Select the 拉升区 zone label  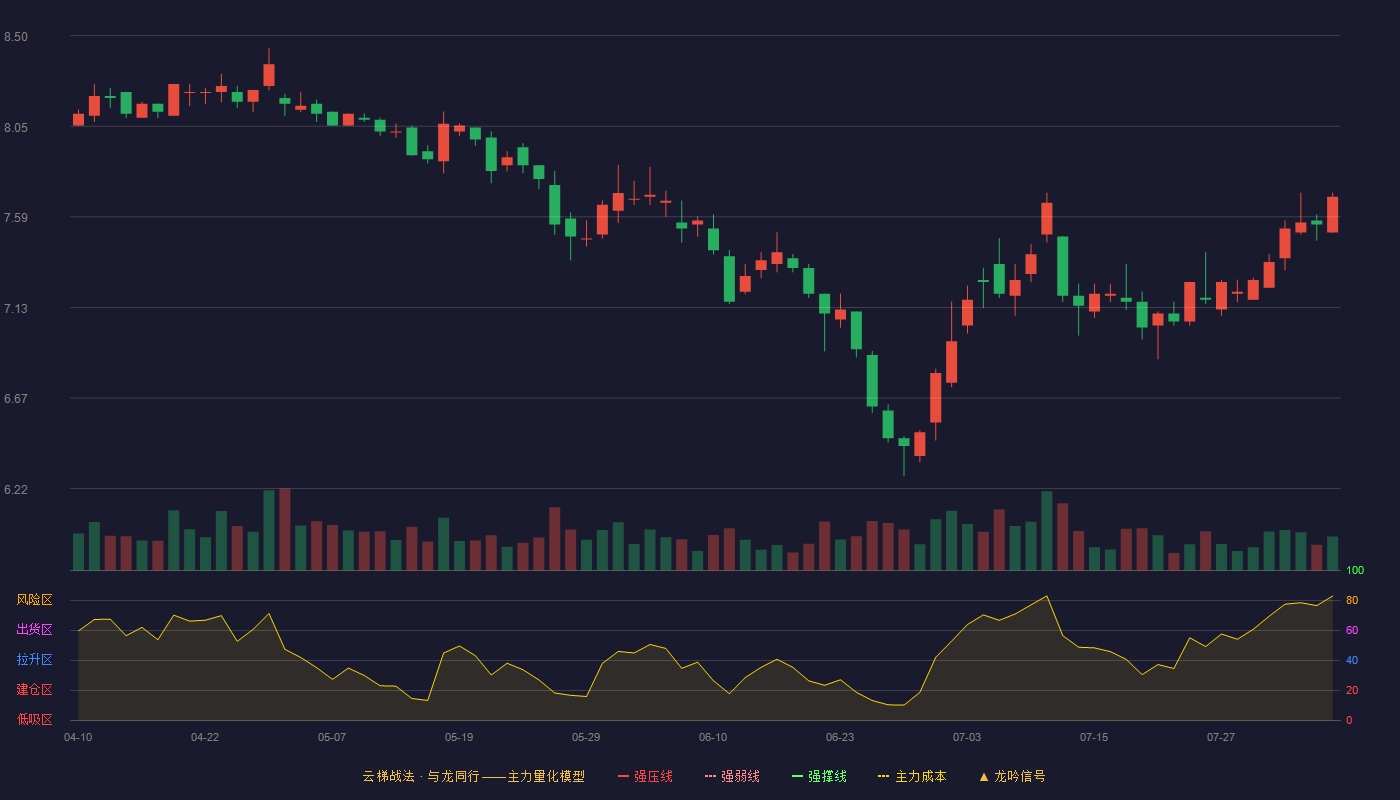(34, 660)
